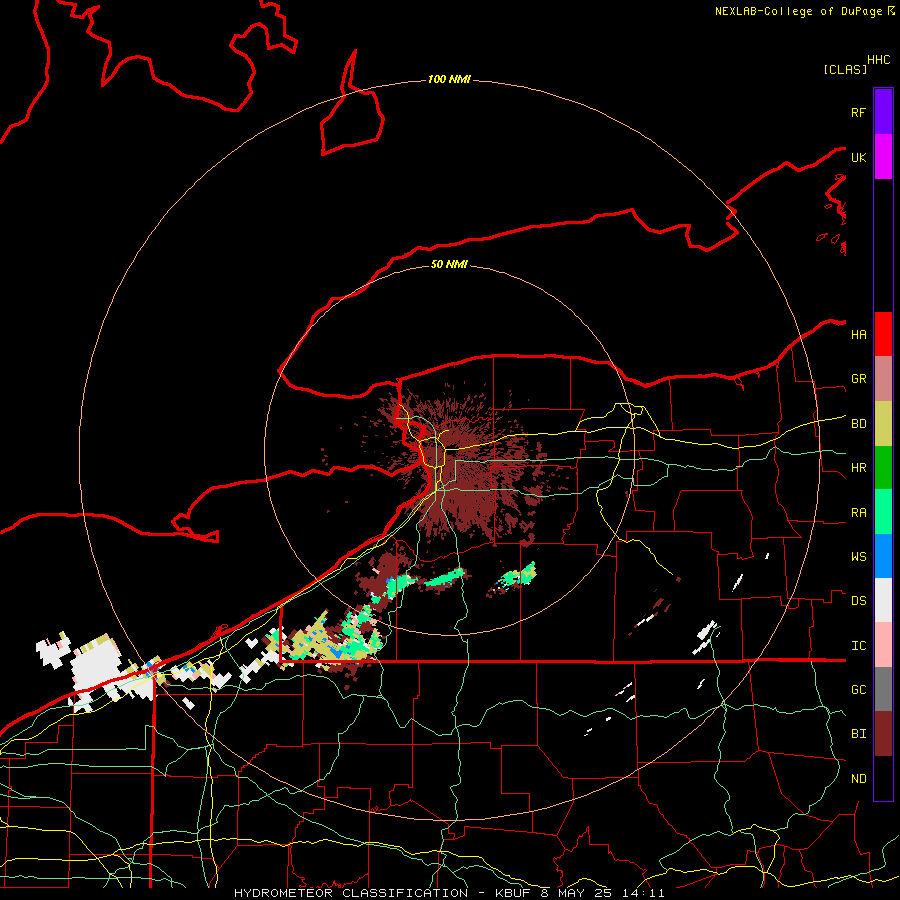Click the ND legend label
The image size is (900, 900).
click(858, 778)
